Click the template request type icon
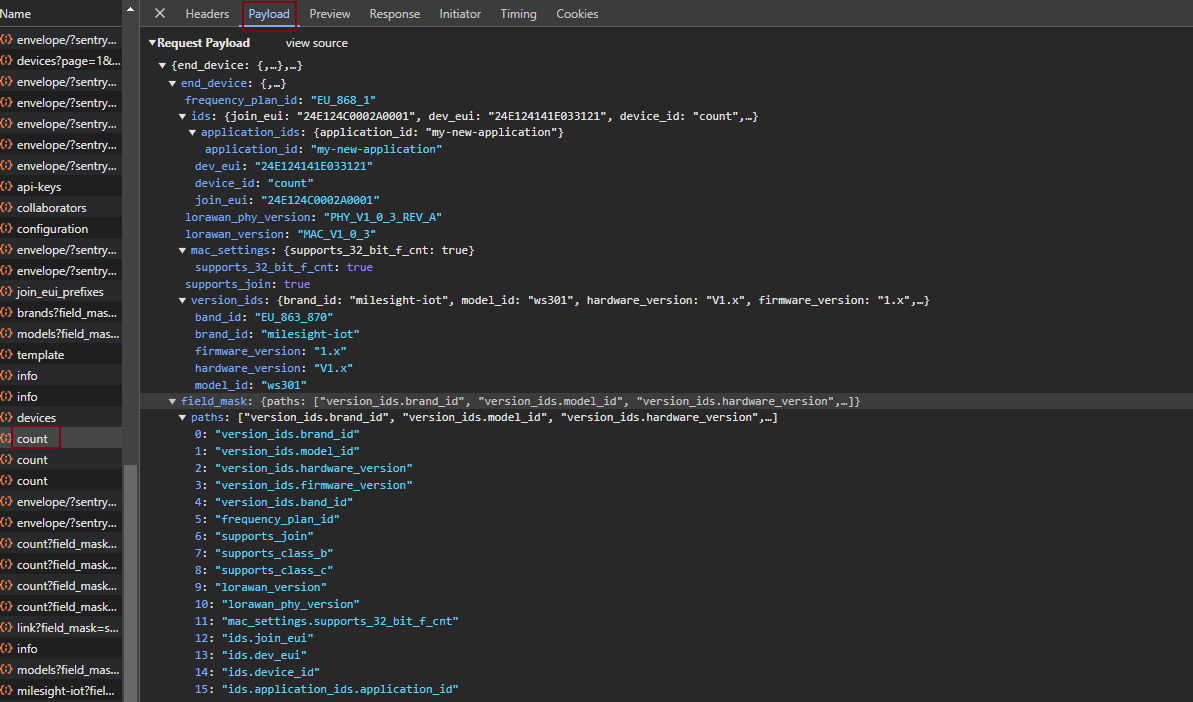 click(x=6, y=354)
